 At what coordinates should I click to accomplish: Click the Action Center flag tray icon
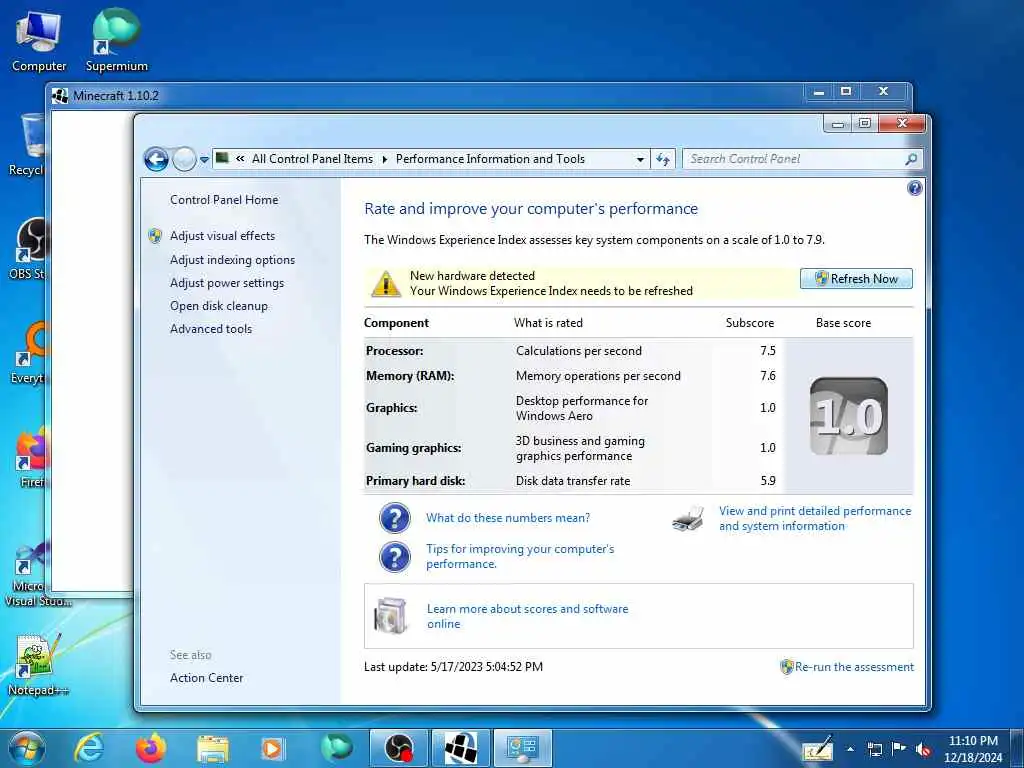[899, 749]
